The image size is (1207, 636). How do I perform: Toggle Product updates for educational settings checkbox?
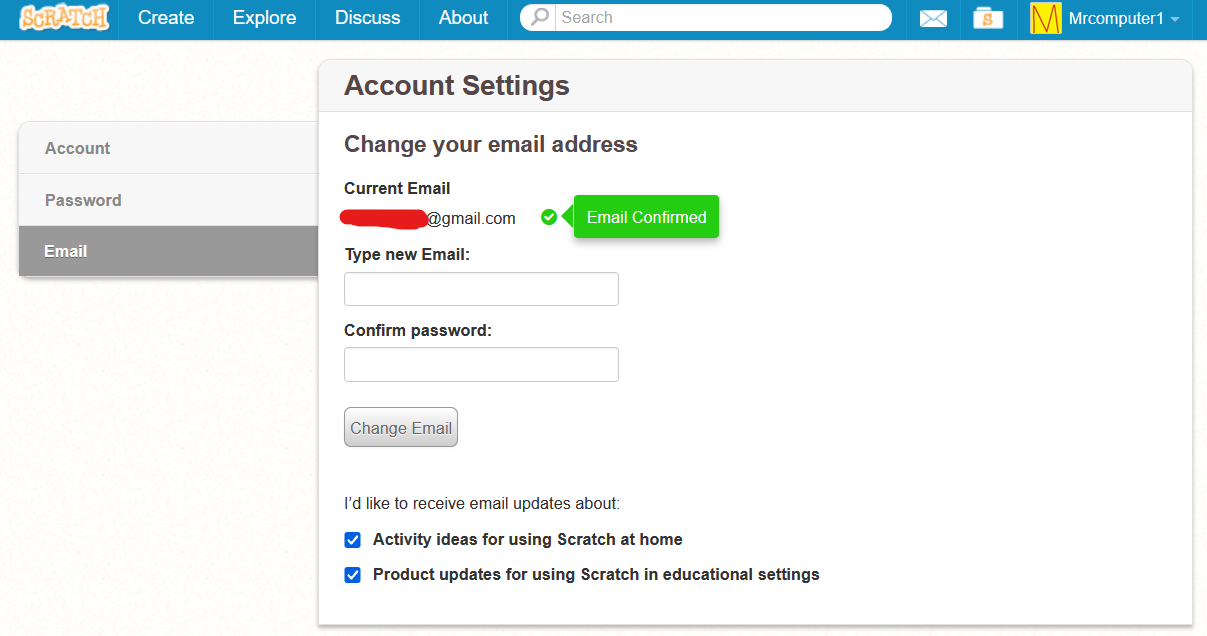353,575
